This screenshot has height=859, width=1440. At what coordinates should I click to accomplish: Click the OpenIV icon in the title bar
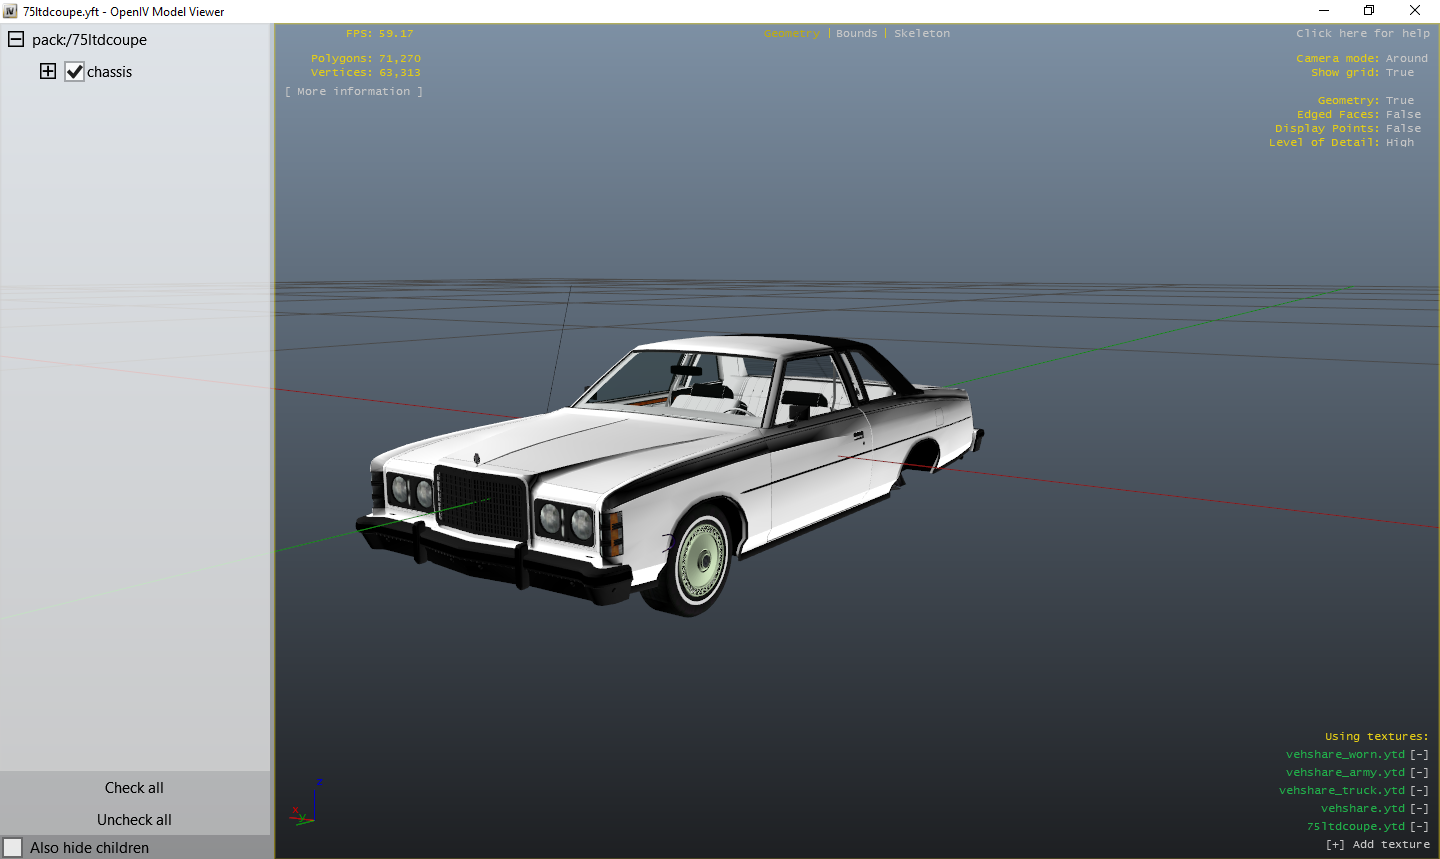tap(10, 10)
